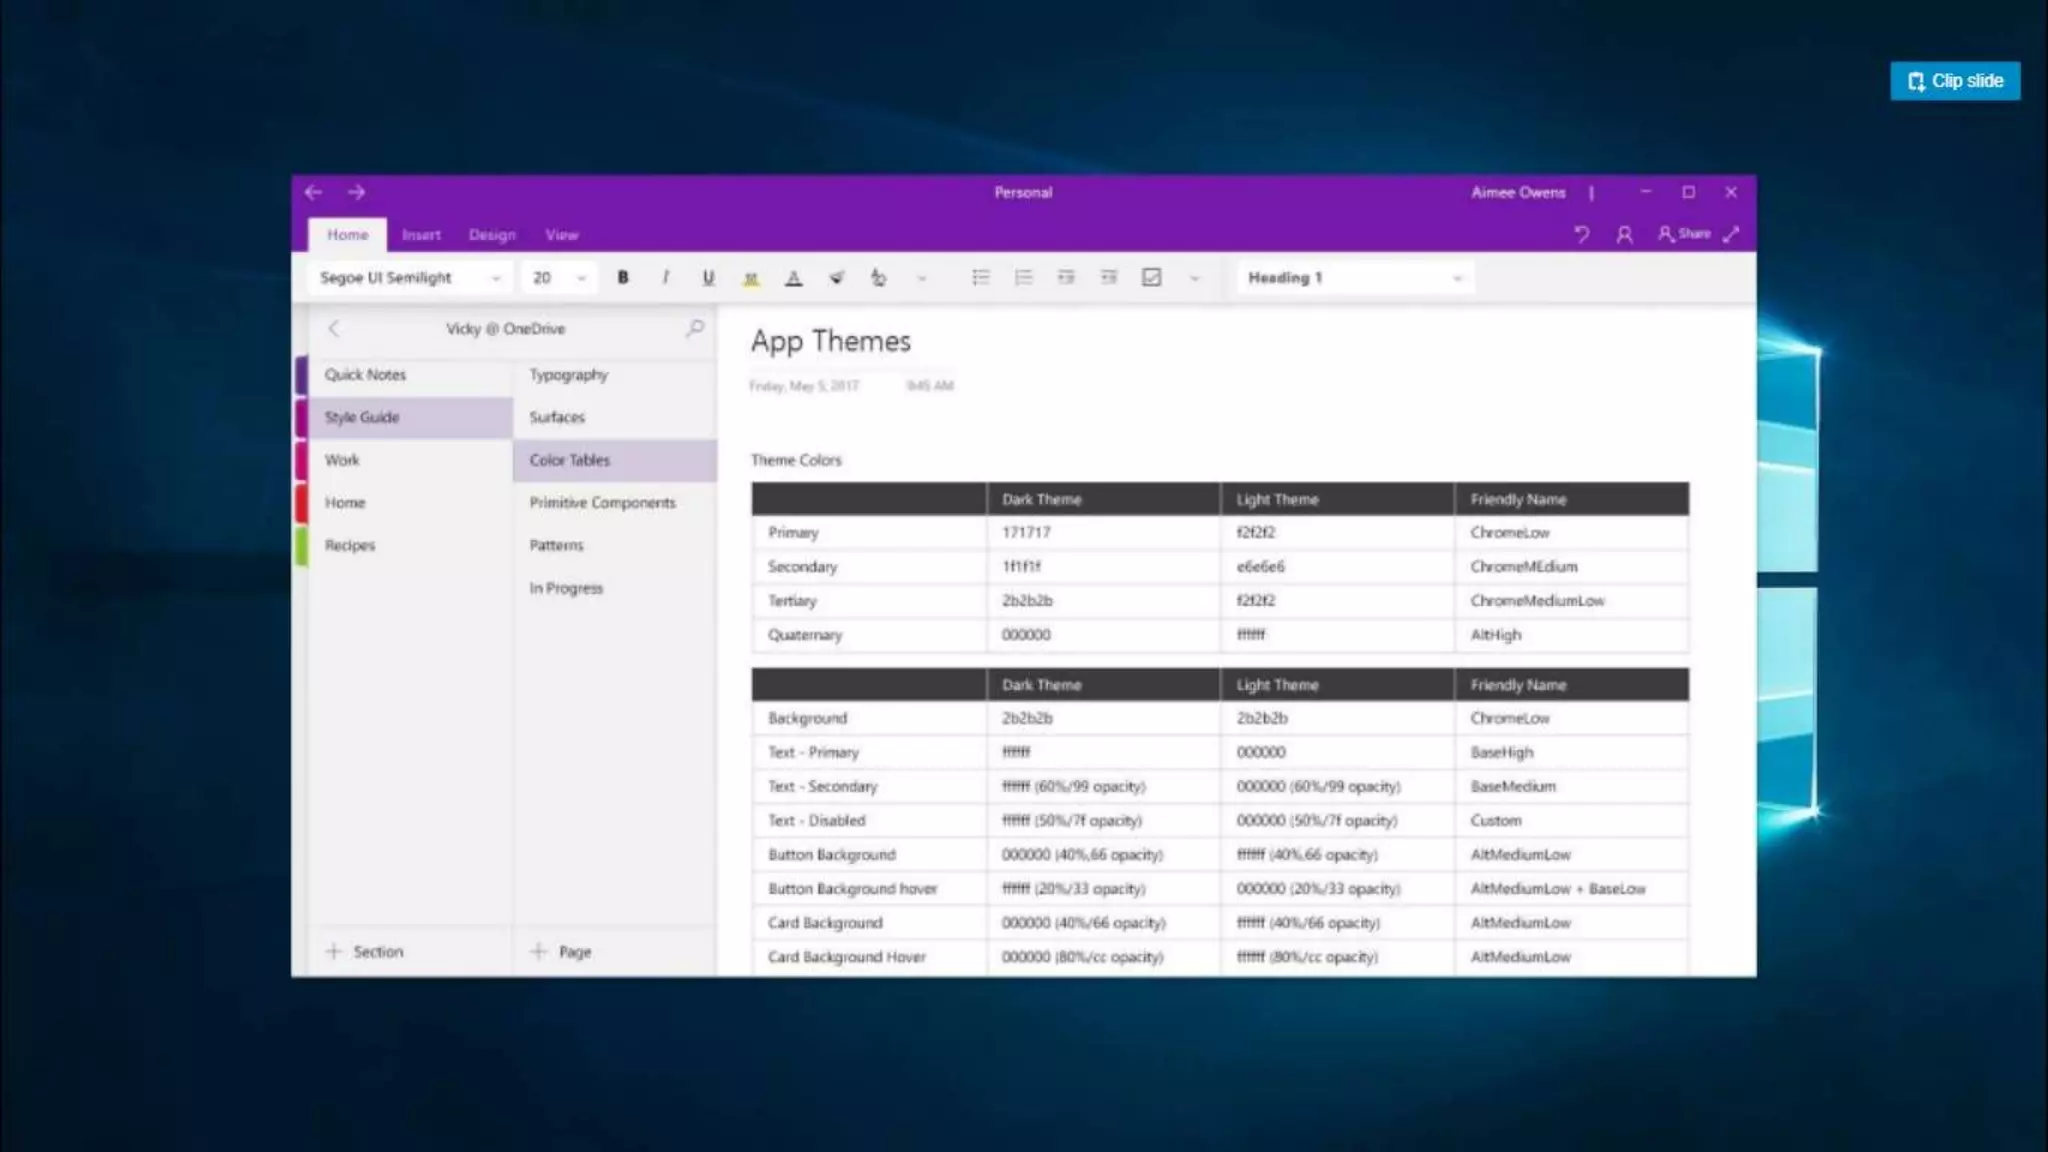Expand more font formatting options chevron
The height and width of the screenshot is (1152, 2048).
point(922,278)
